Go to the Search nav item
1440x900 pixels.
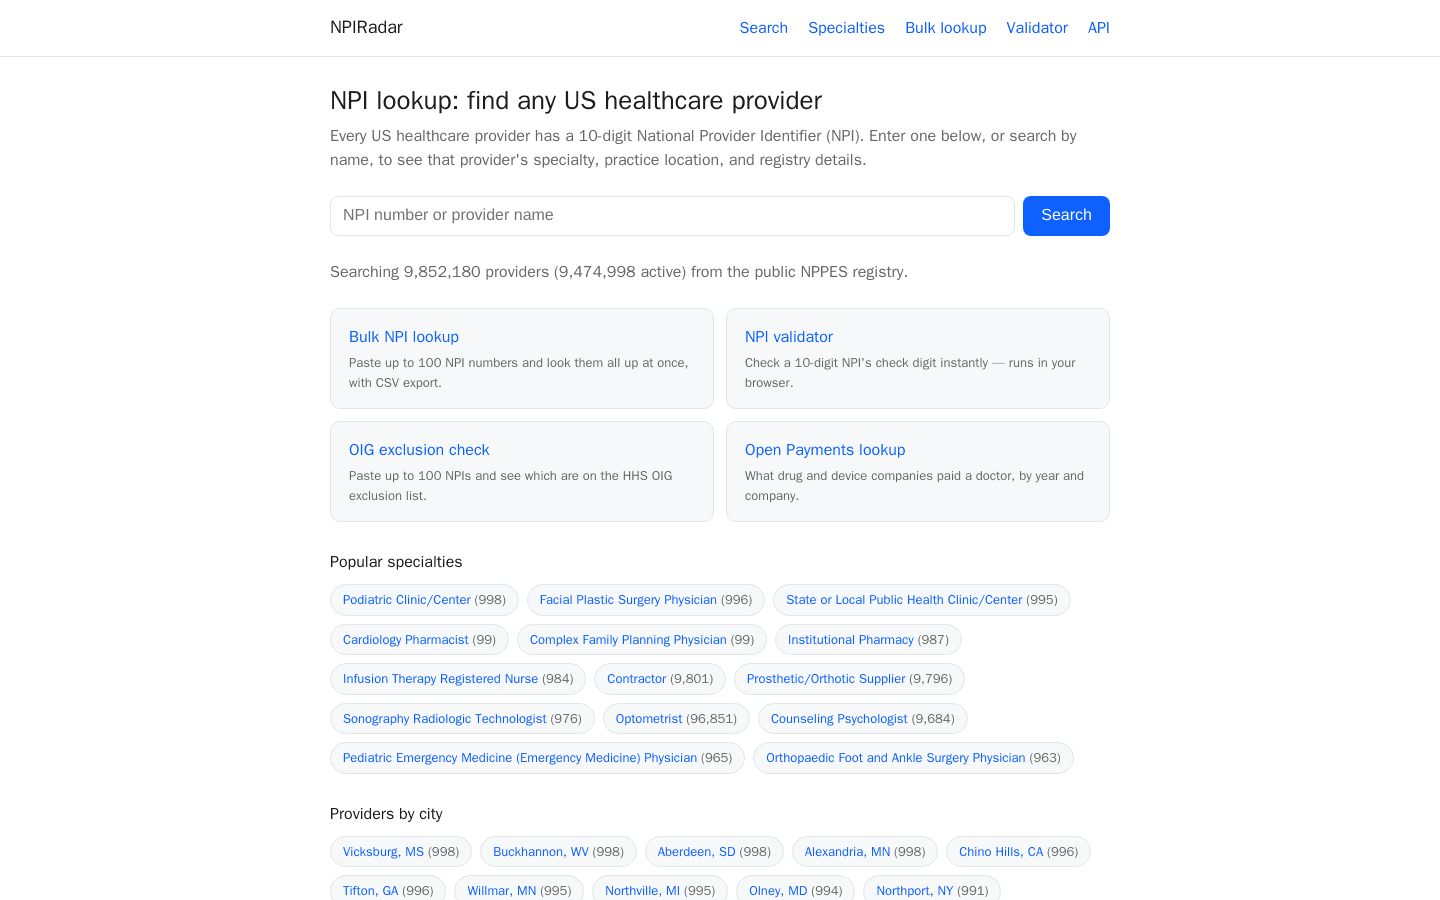[x=763, y=28]
